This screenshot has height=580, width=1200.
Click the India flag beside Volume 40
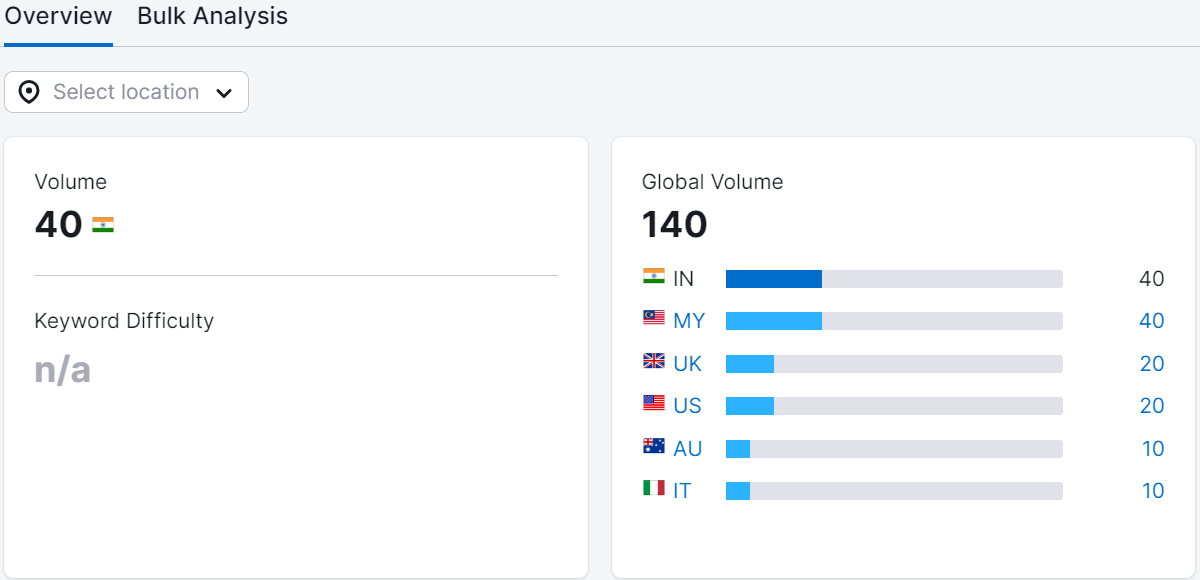coord(105,223)
